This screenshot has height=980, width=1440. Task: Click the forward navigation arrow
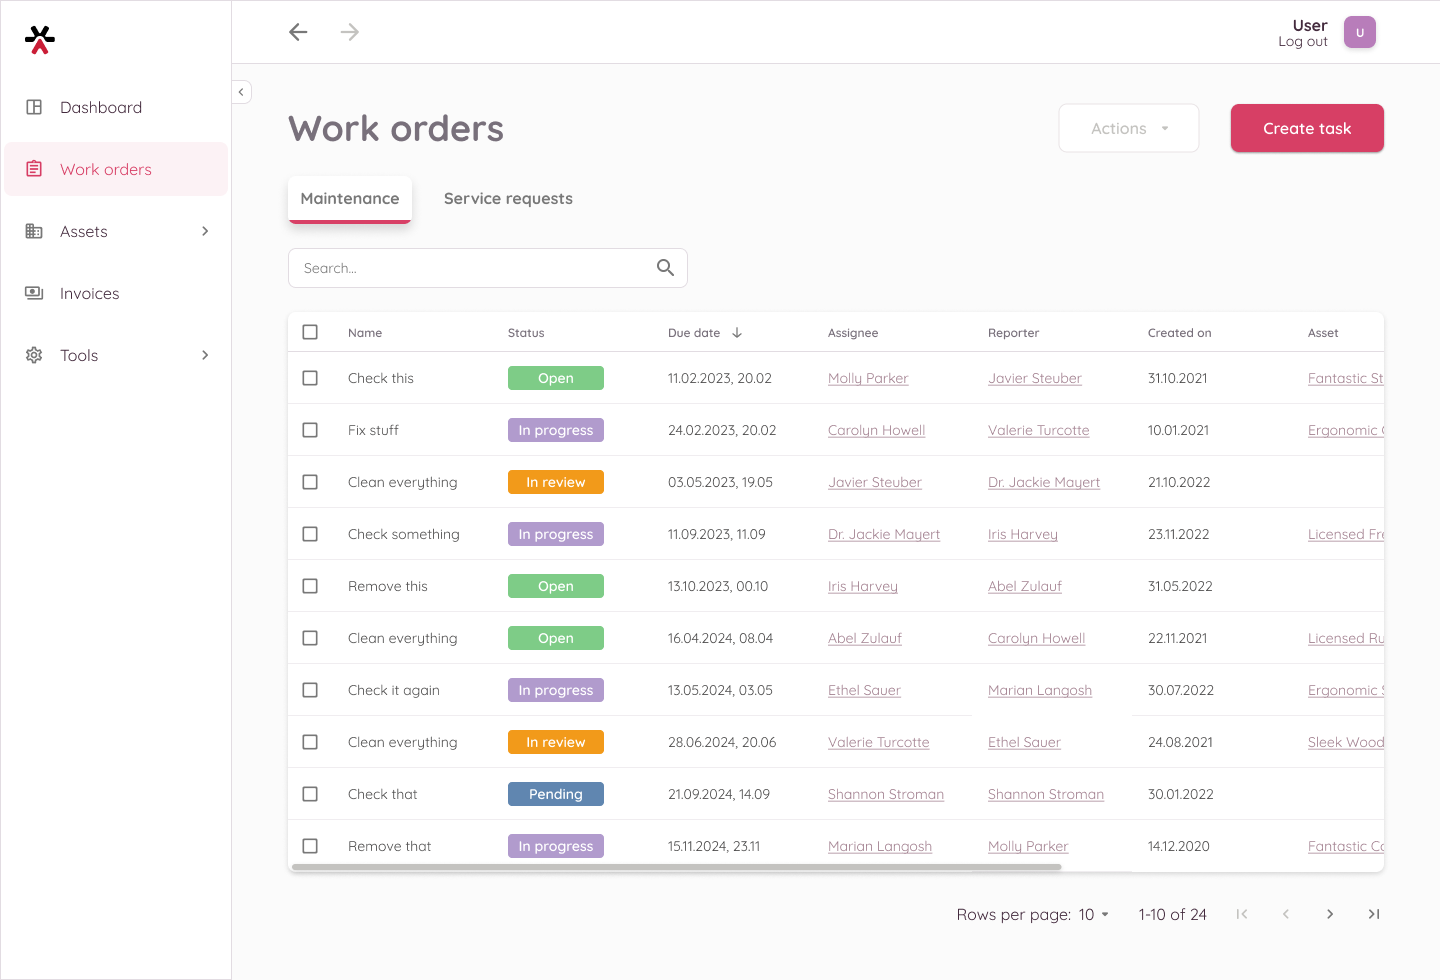pyautogui.click(x=349, y=32)
